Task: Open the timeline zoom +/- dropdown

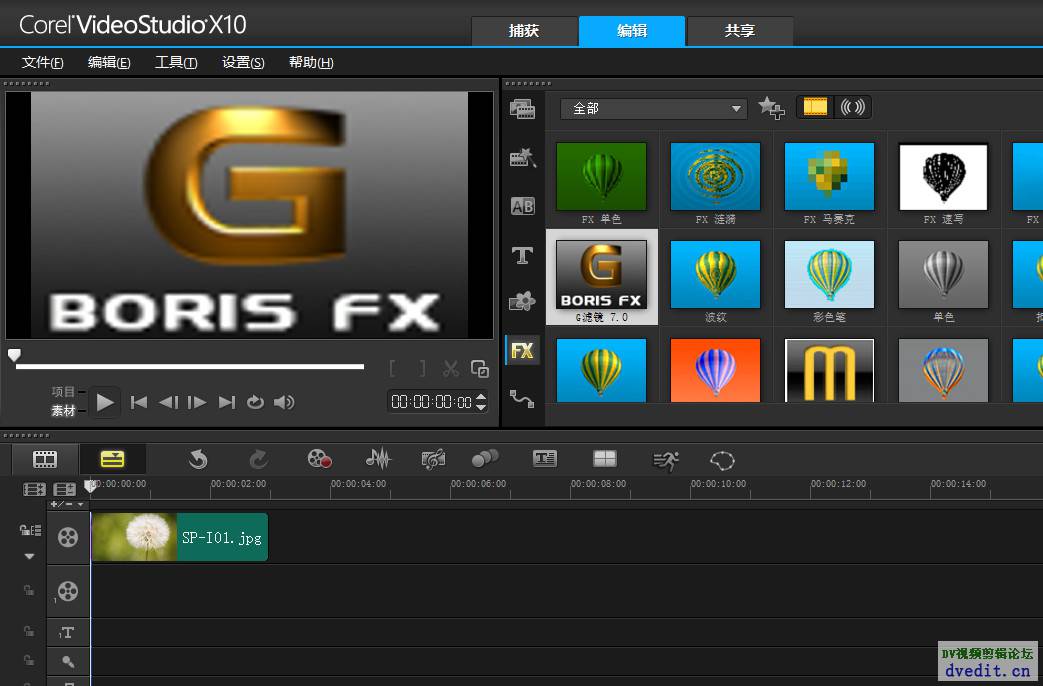Action: (x=67, y=504)
